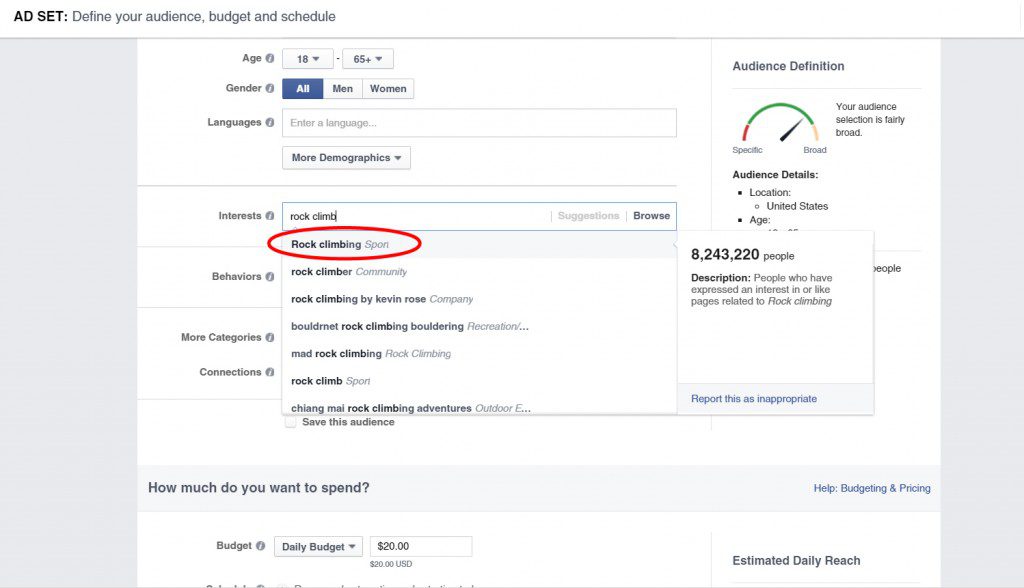Click the audience size gauge meter

tap(780, 122)
